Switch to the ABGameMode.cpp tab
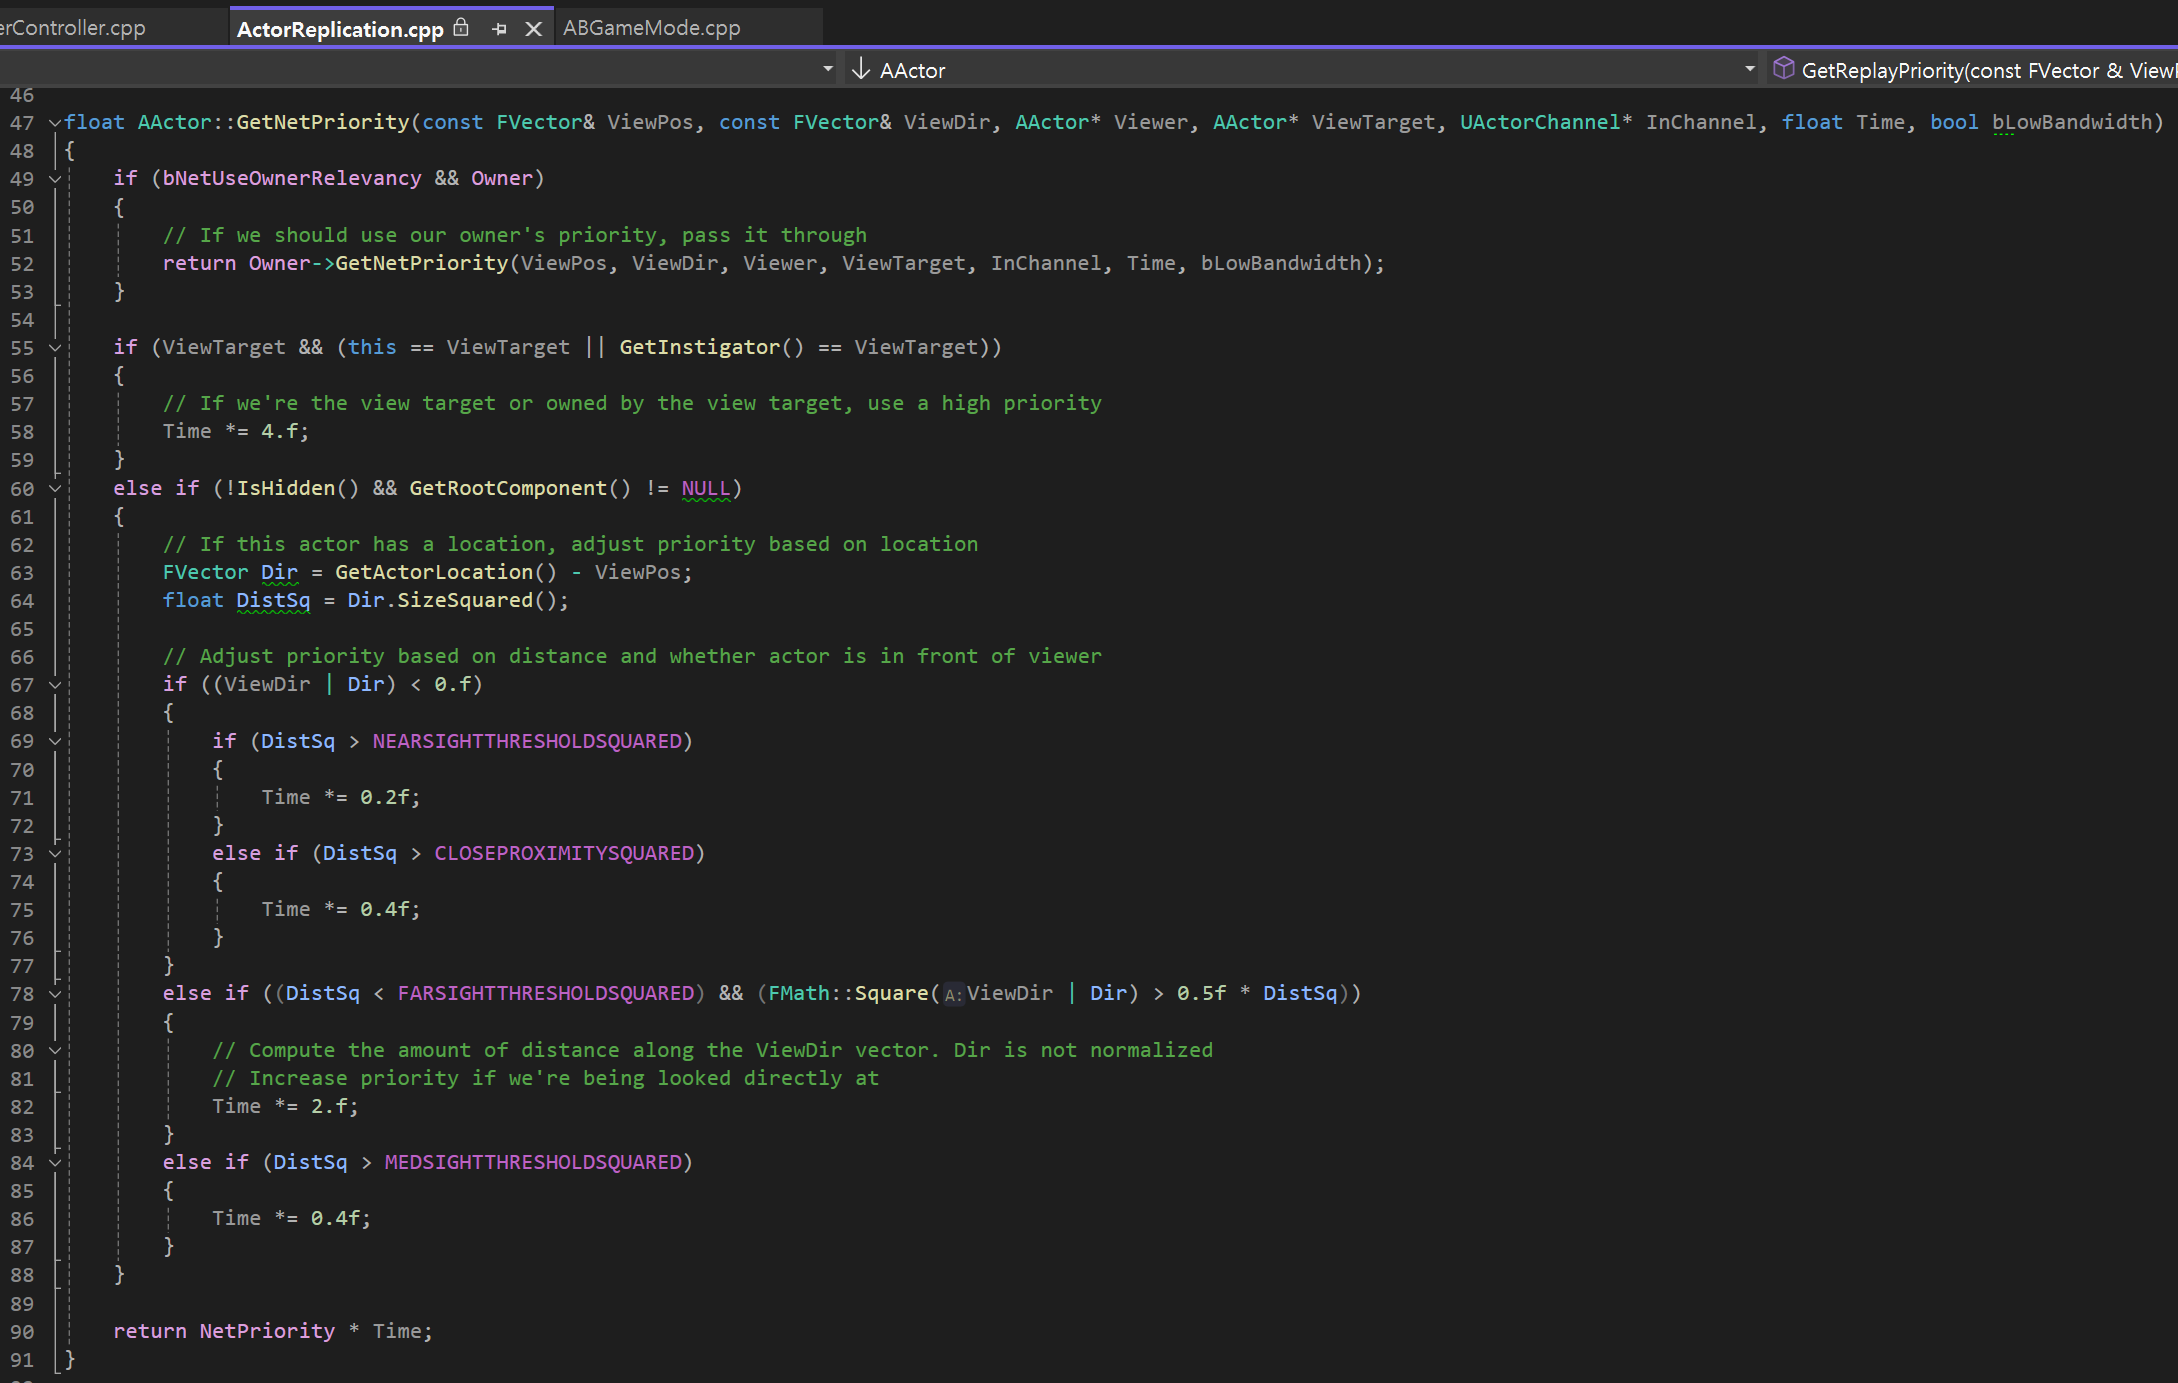This screenshot has width=2178, height=1383. tap(651, 28)
